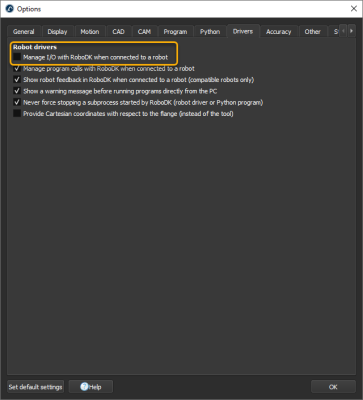
Task: Click the Help question mark icon
Action: click(x=84, y=387)
